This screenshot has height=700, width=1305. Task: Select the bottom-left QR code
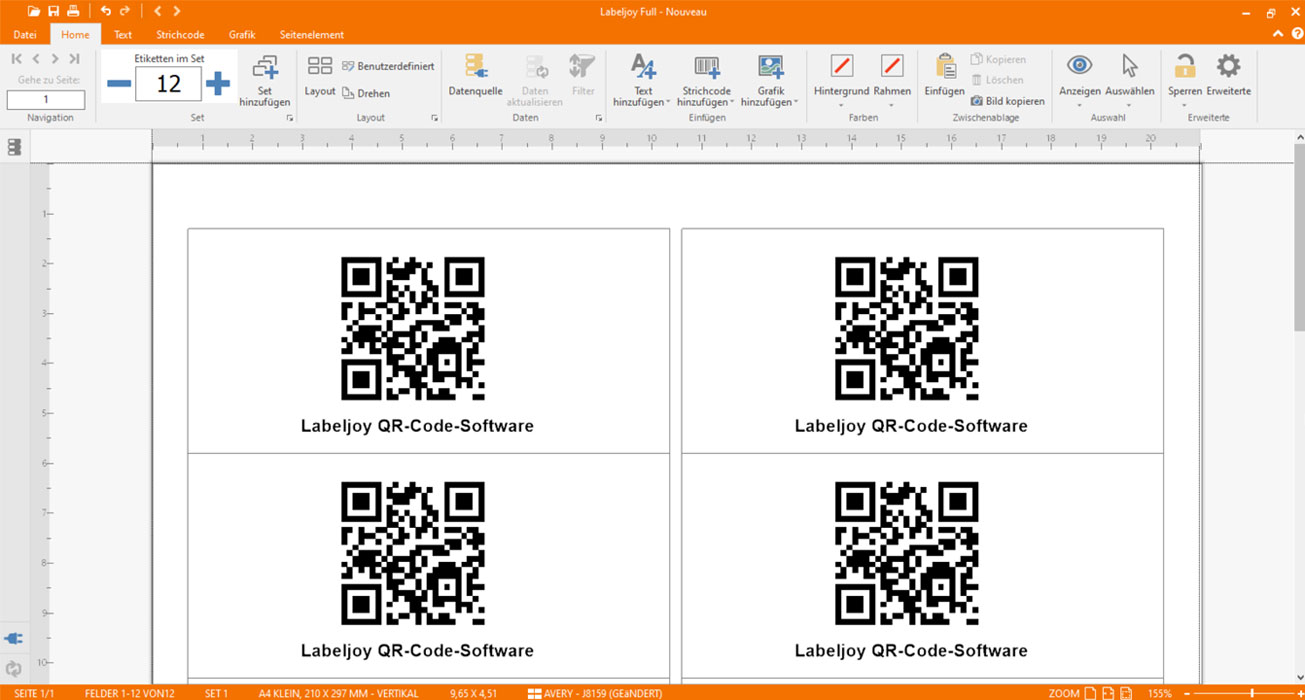coord(413,553)
